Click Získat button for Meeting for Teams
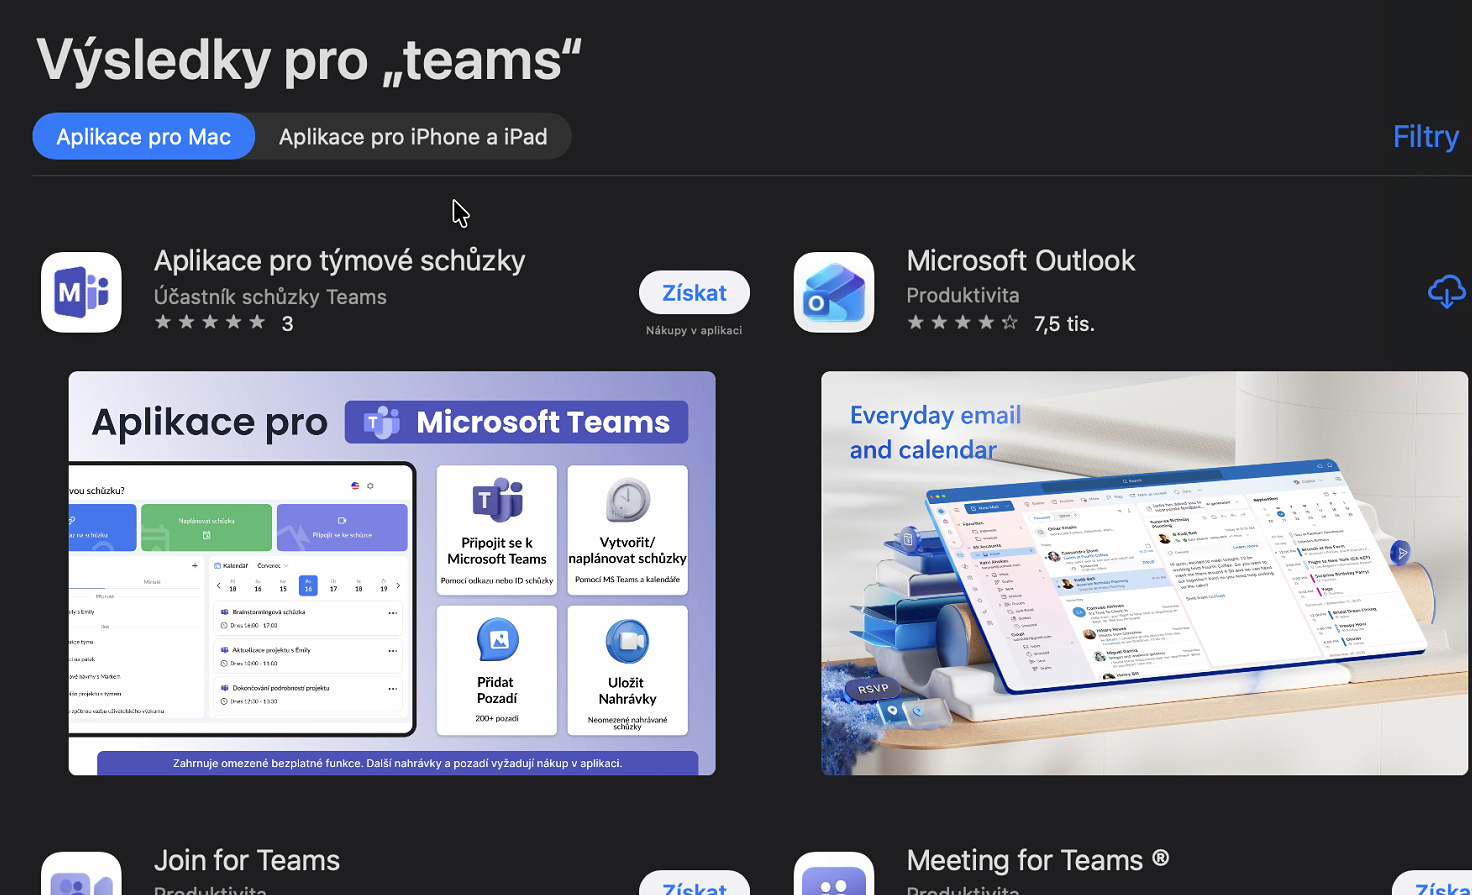The width and height of the screenshot is (1472, 895). pos(1432,884)
